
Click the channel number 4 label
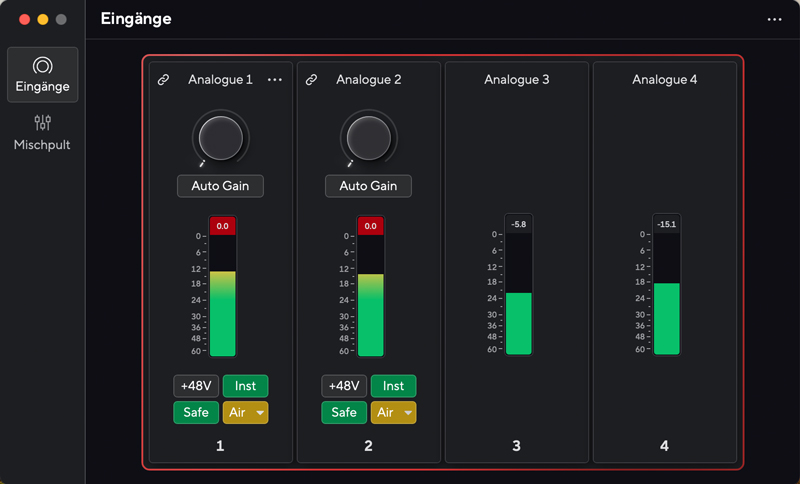click(664, 446)
